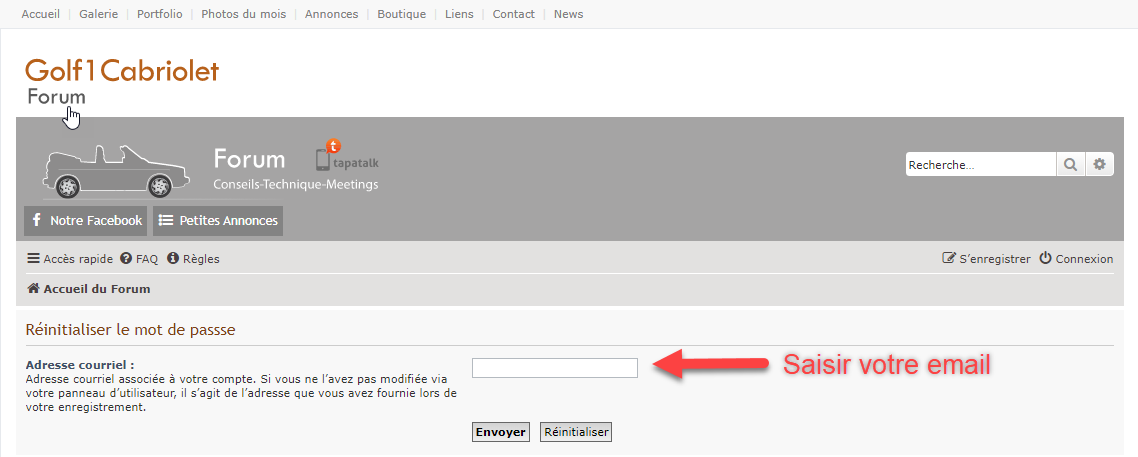Open advanced search gear icon

[1100, 165]
